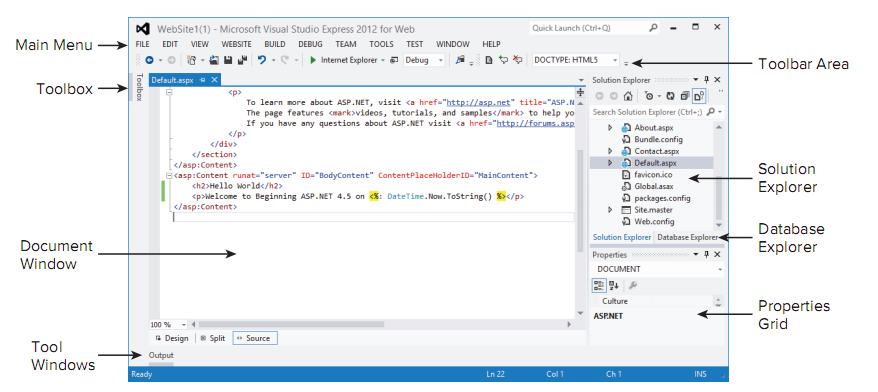Open the DEBUG menu

tap(310, 44)
